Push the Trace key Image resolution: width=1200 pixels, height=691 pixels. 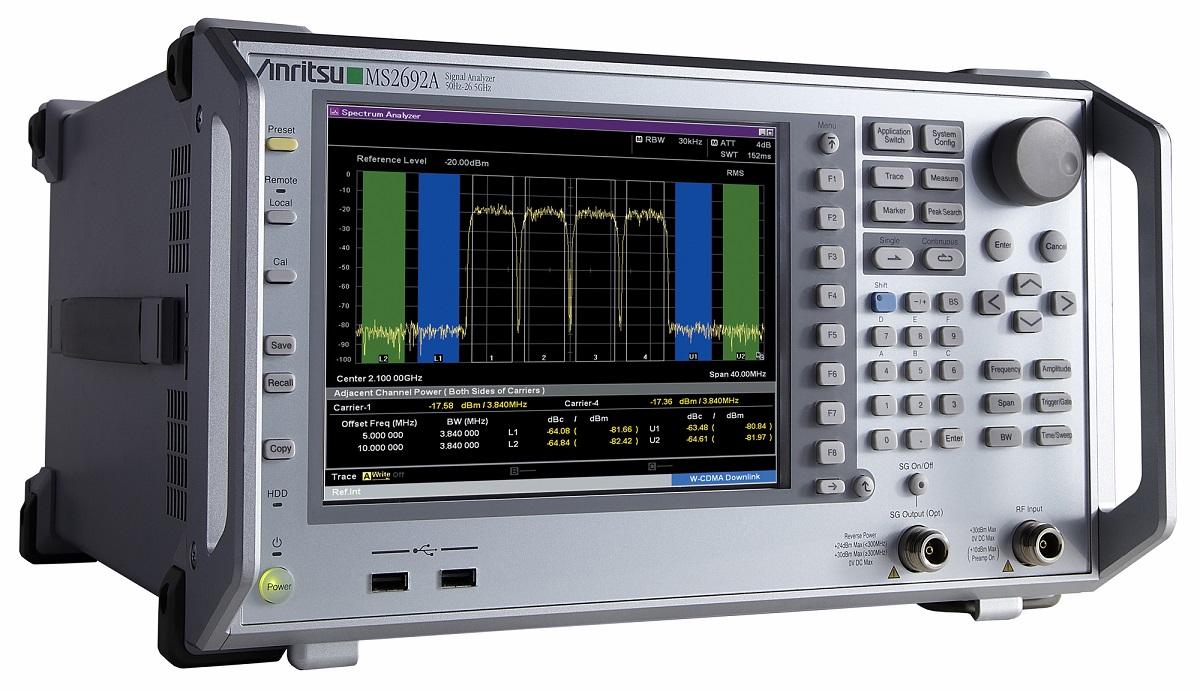tap(893, 177)
